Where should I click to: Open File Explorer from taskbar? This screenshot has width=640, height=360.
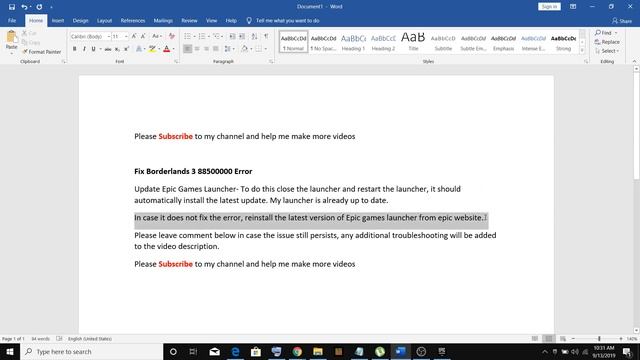[x=318, y=351]
